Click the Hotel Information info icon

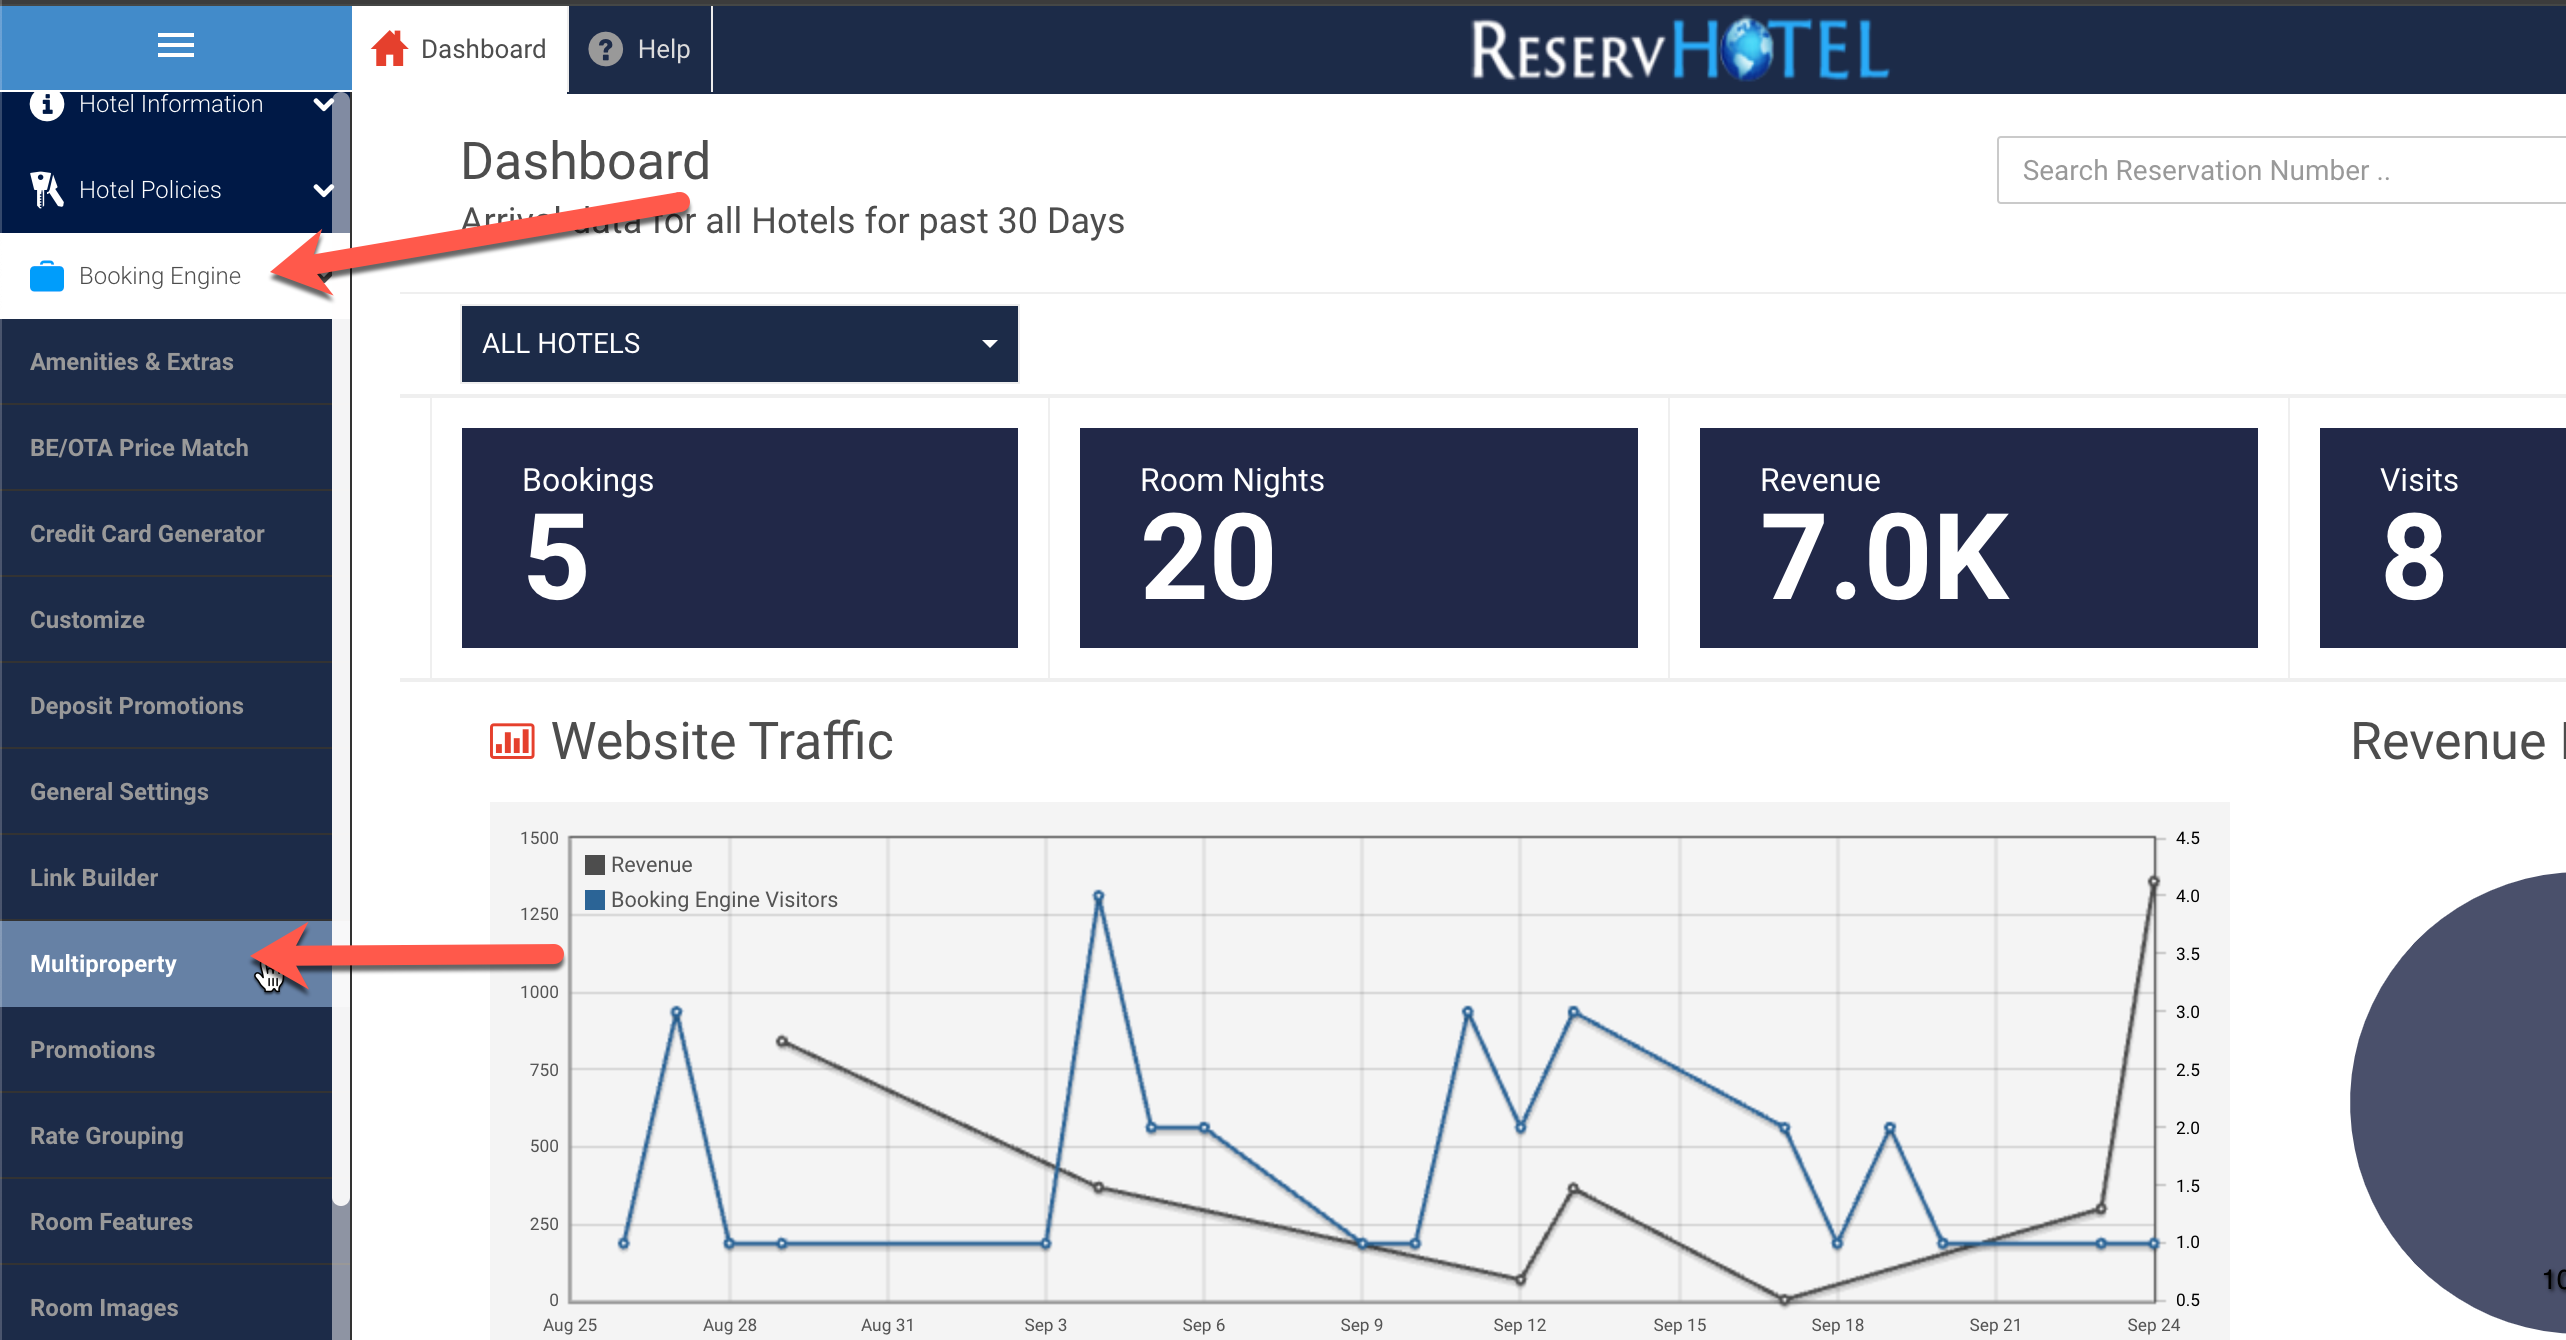point(46,104)
